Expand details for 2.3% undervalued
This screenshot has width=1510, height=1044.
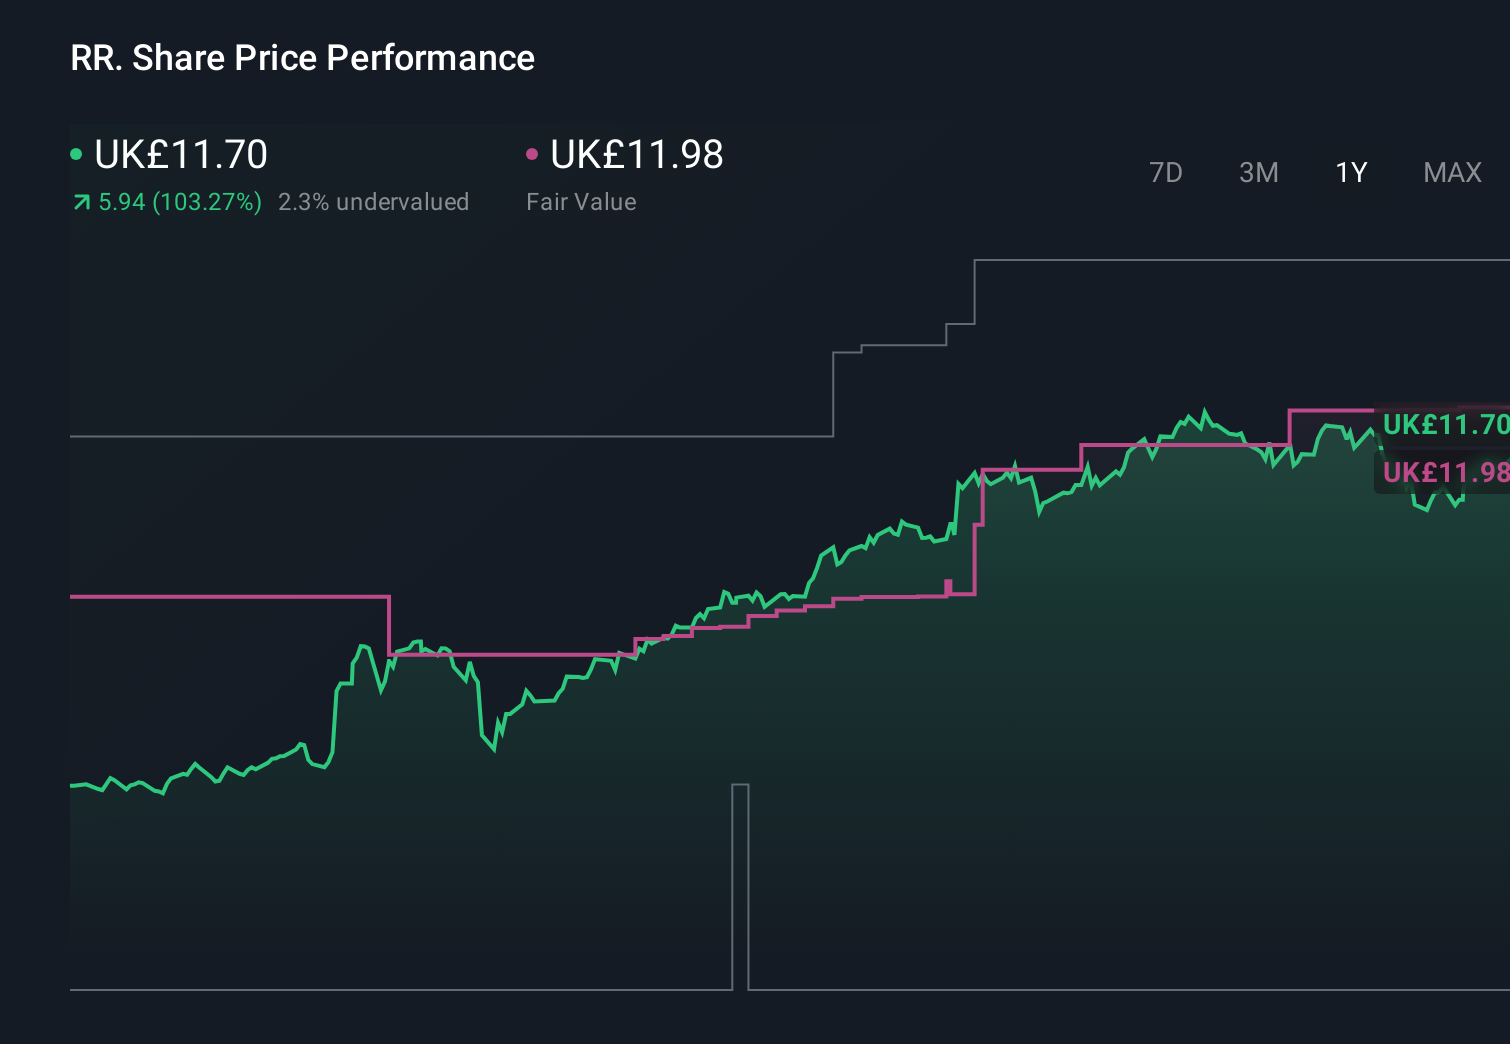coord(375,202)
